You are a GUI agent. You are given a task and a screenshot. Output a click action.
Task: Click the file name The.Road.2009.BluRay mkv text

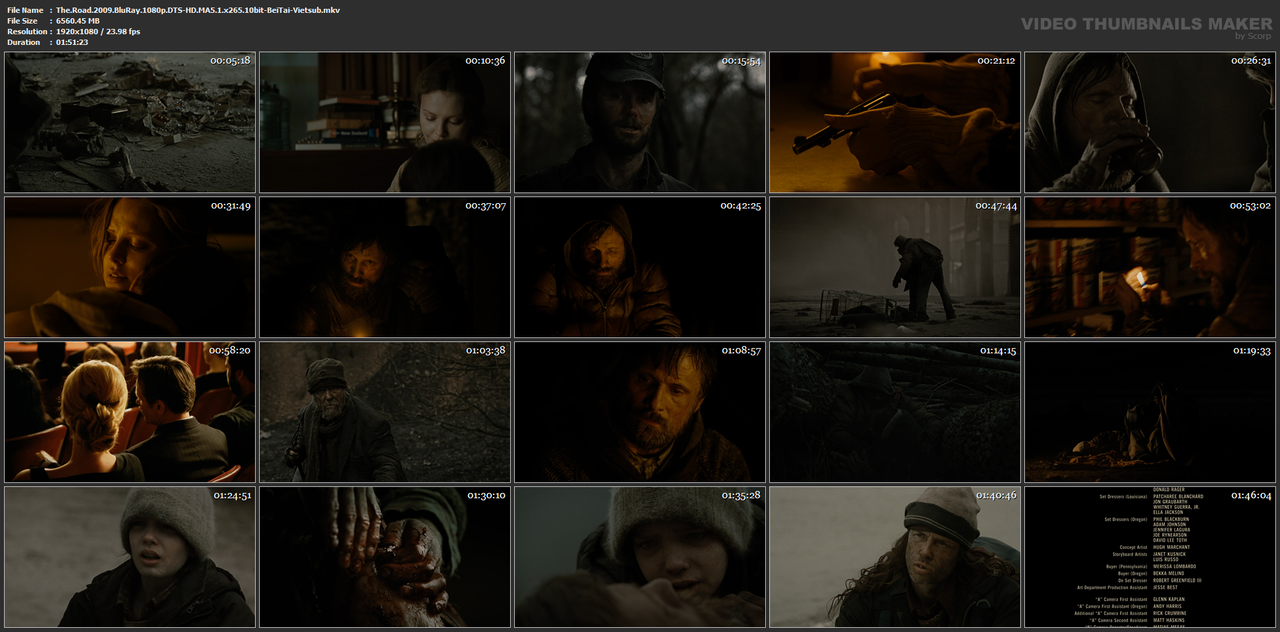[x=198, y=9]
